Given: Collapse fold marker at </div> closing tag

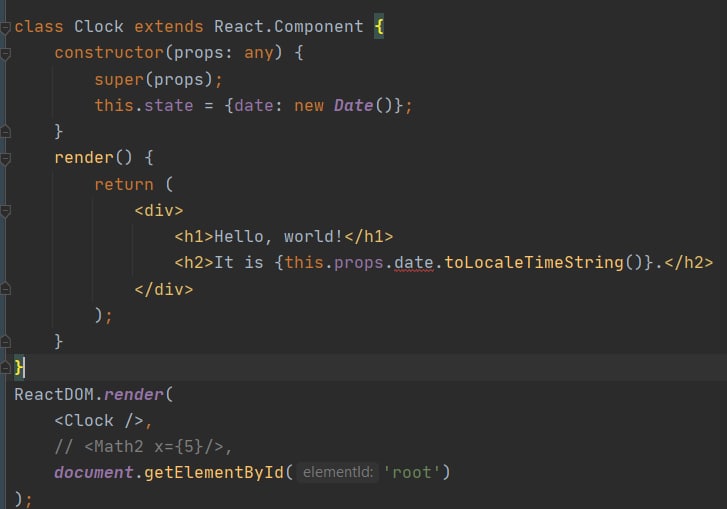Looking at the screenshot, I should [5, 289].
